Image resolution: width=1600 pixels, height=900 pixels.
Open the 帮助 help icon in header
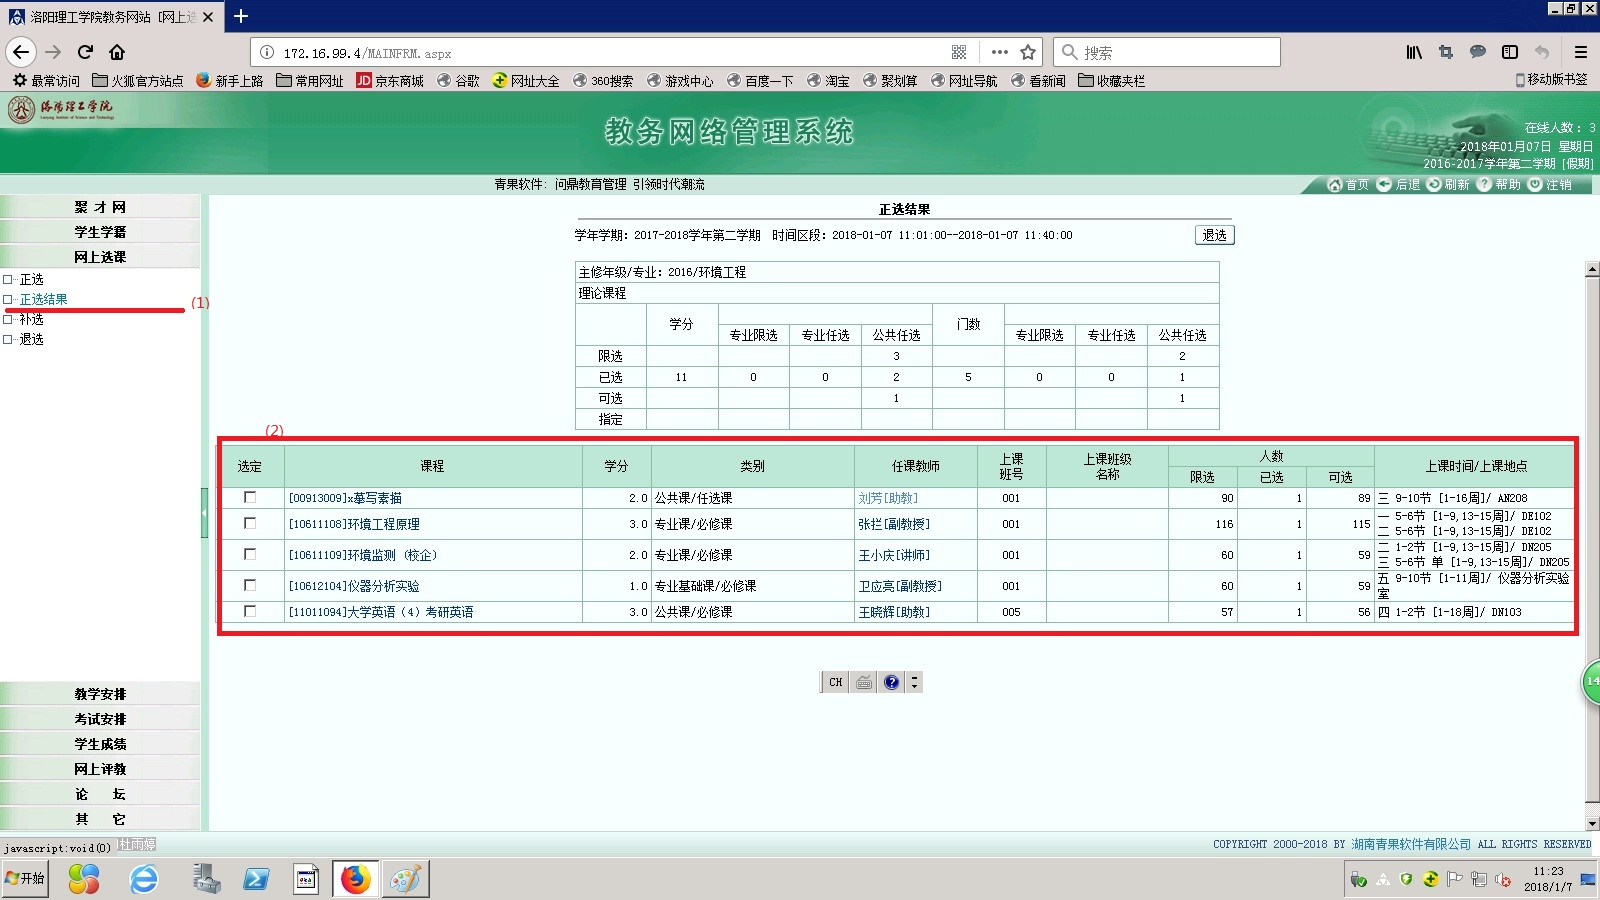coord(1484,184)
